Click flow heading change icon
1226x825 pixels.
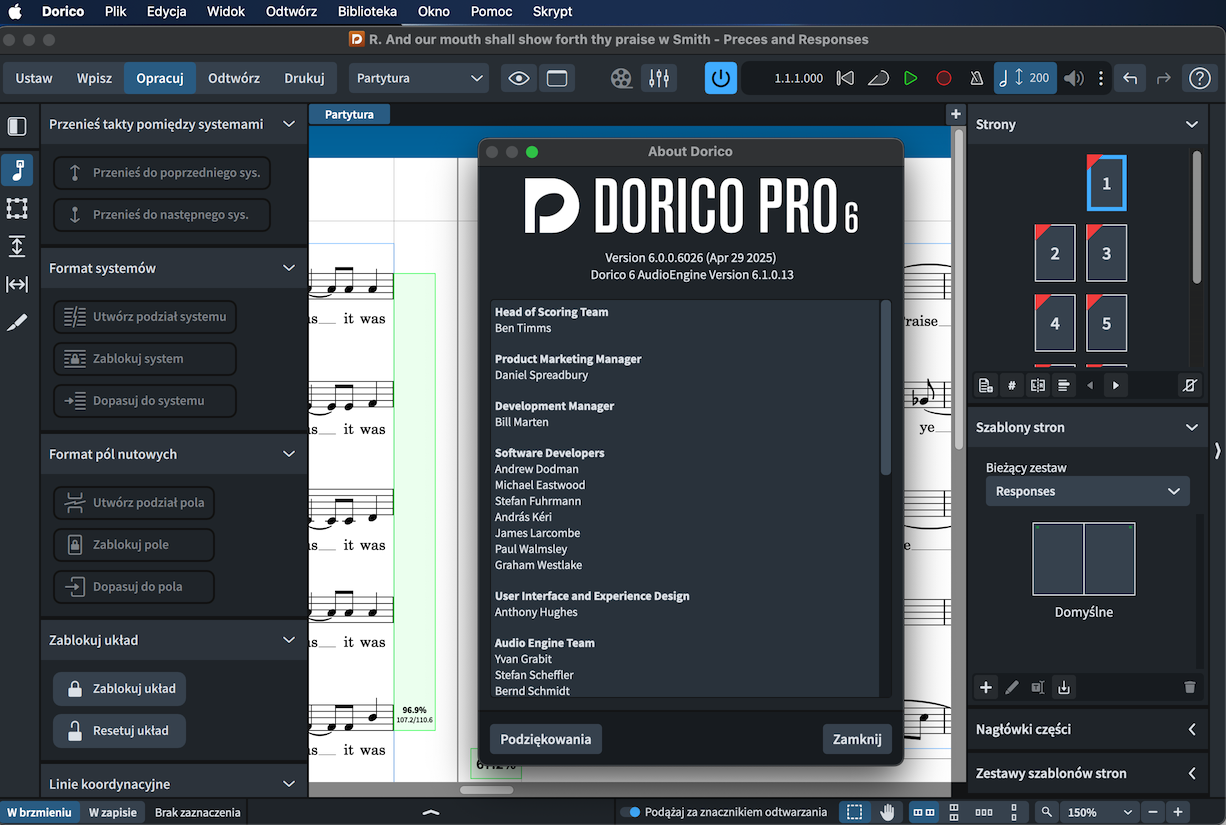(1064, 385)
